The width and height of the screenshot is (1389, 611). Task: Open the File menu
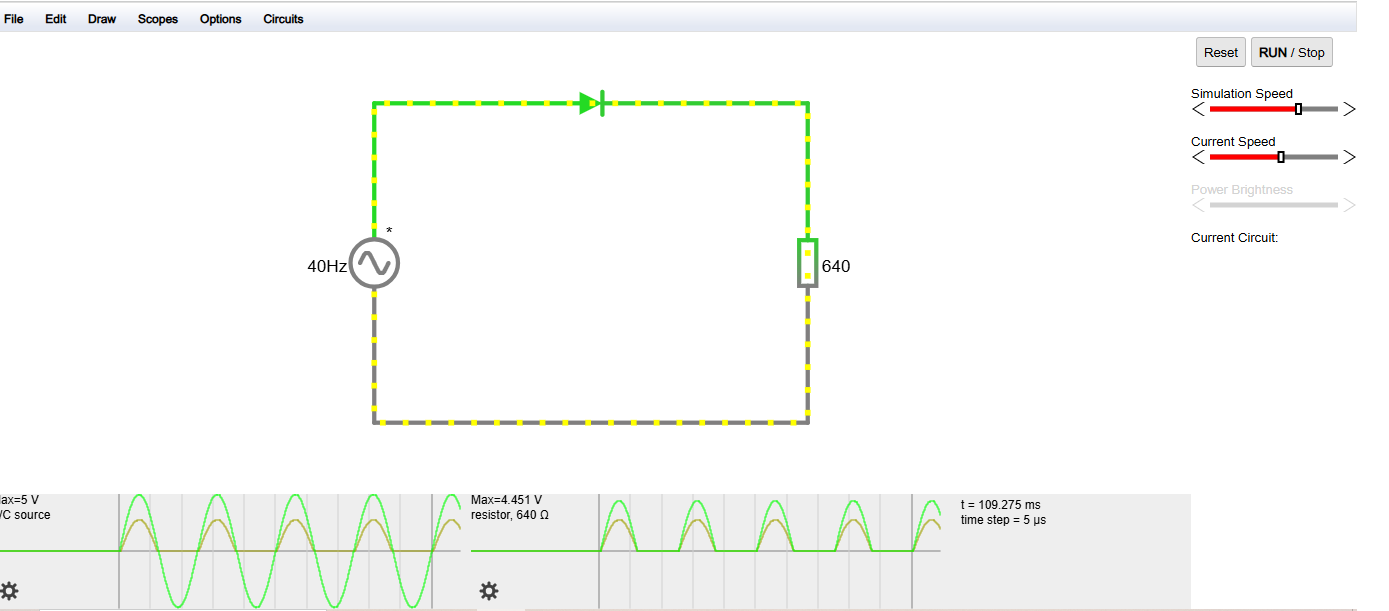[14, 19]
